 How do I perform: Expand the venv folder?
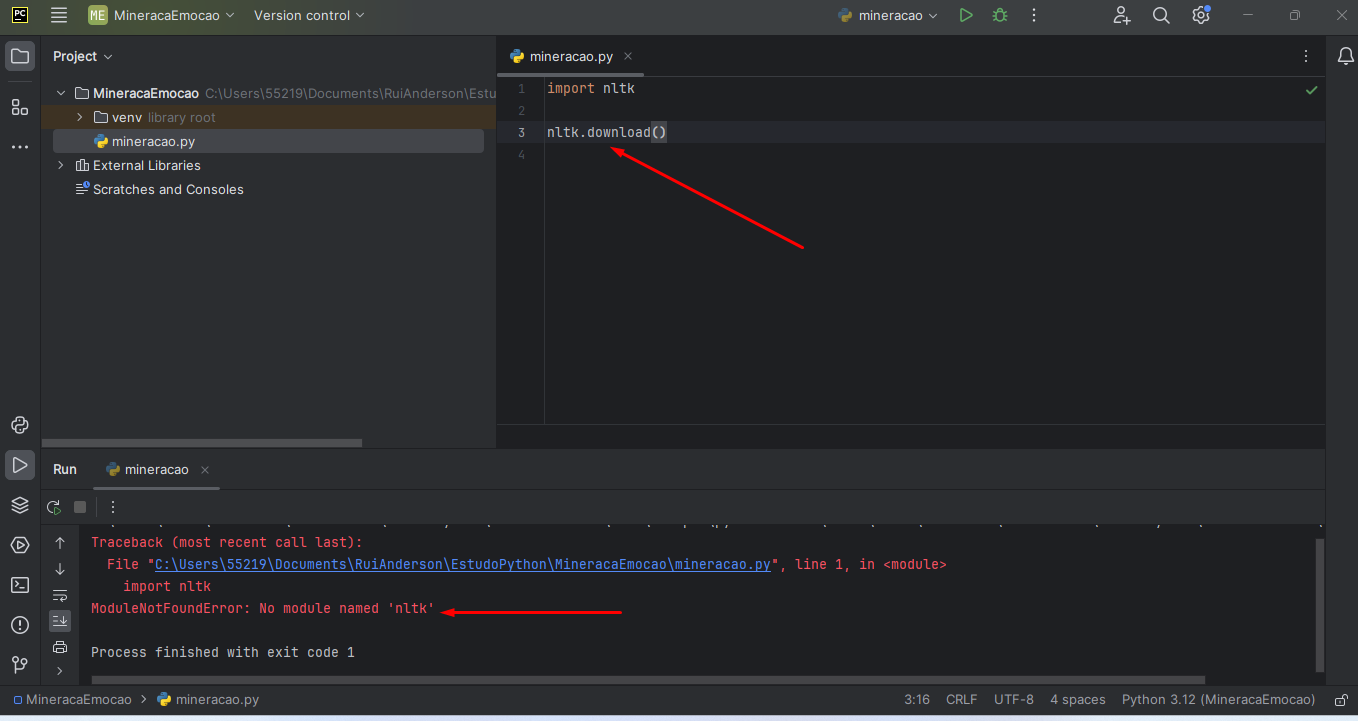pyautogui.click(x=79, y=117)
